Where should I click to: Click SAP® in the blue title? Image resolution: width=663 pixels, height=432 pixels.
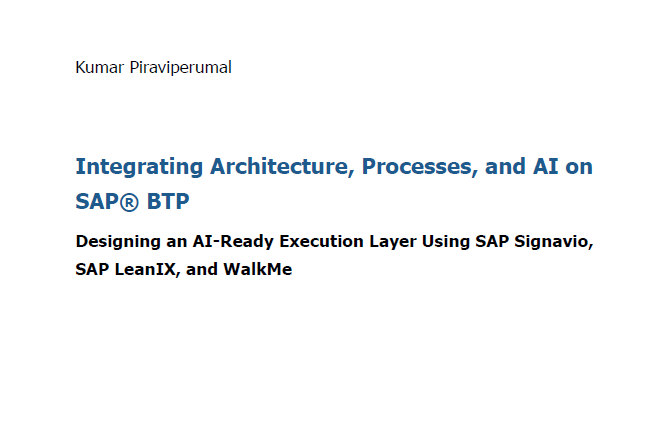tap(107, 201)
